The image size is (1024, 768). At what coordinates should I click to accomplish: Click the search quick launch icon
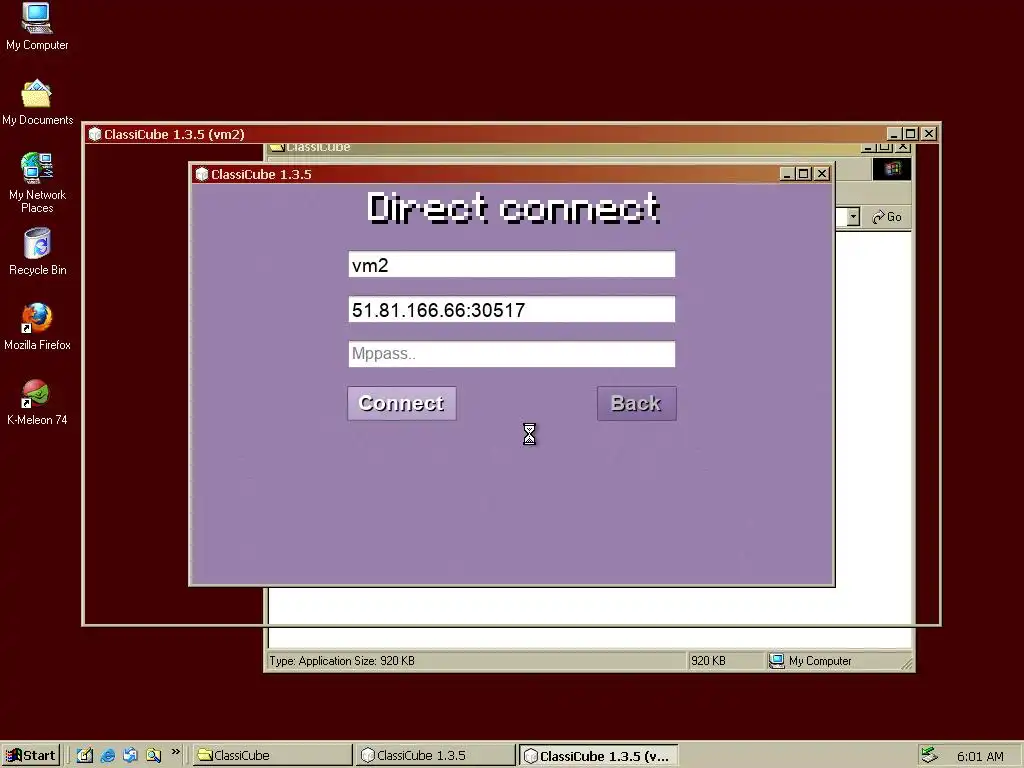153,756
